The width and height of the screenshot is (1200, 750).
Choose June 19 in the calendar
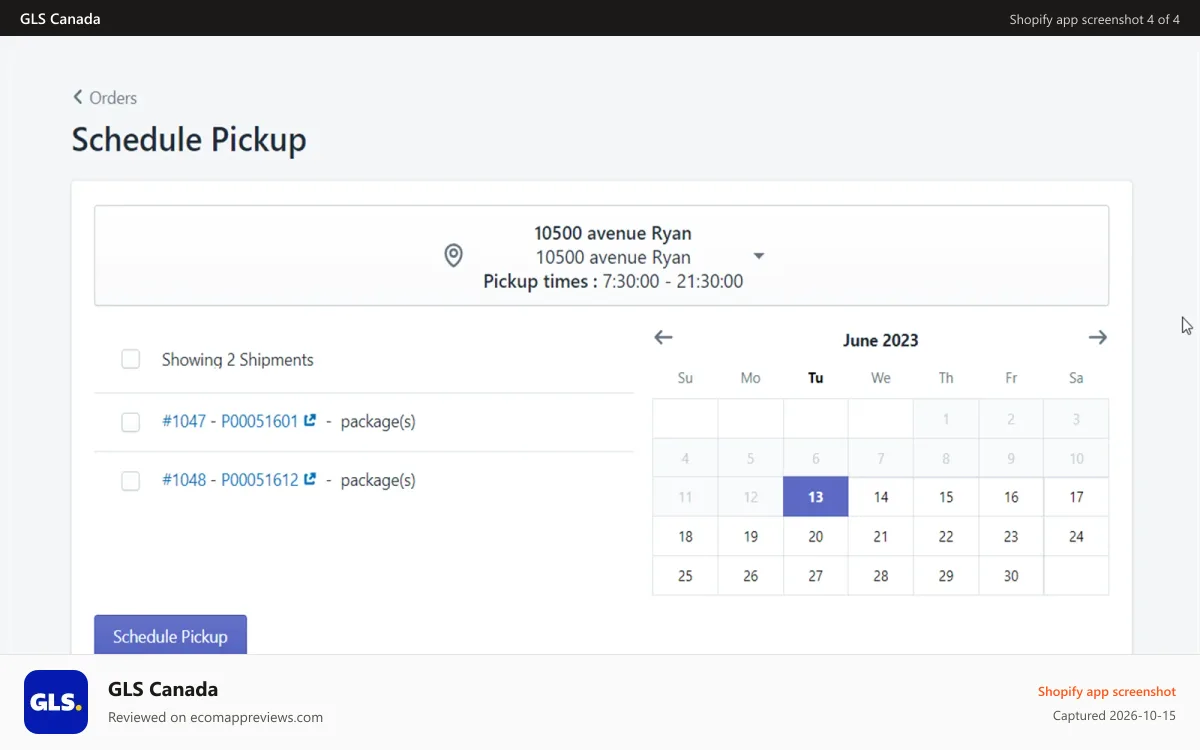pyautogui.click(x=751, y=537)
